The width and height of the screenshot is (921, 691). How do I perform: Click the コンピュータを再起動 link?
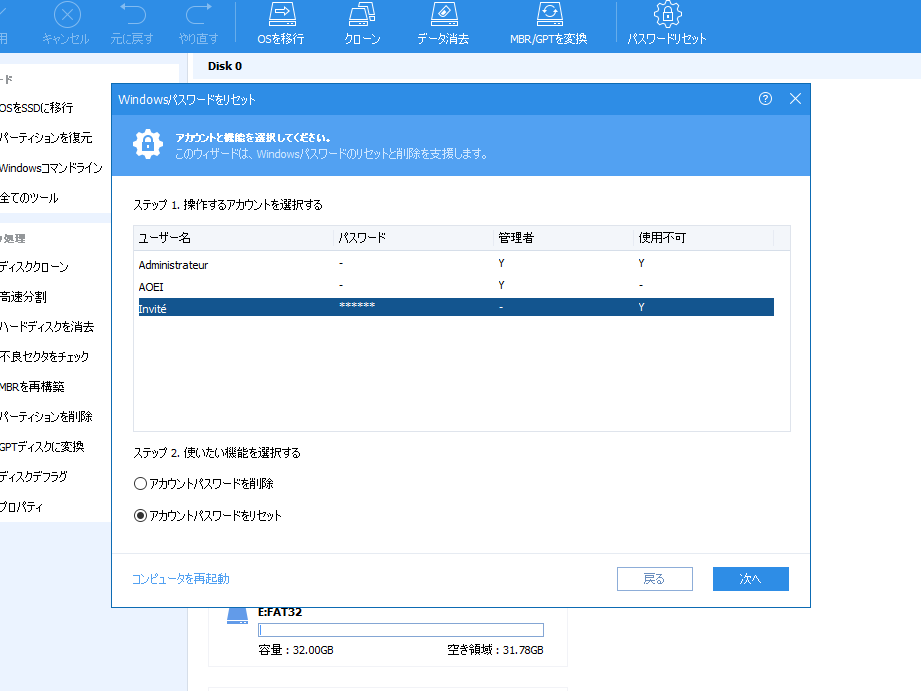[181, 579]
